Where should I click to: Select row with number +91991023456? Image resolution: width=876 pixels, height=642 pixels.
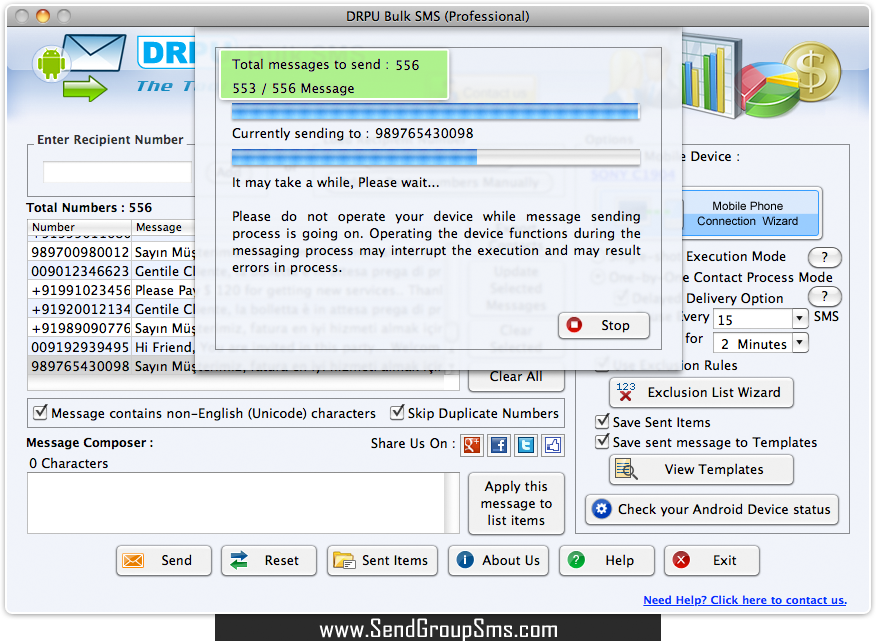[112, 290]
